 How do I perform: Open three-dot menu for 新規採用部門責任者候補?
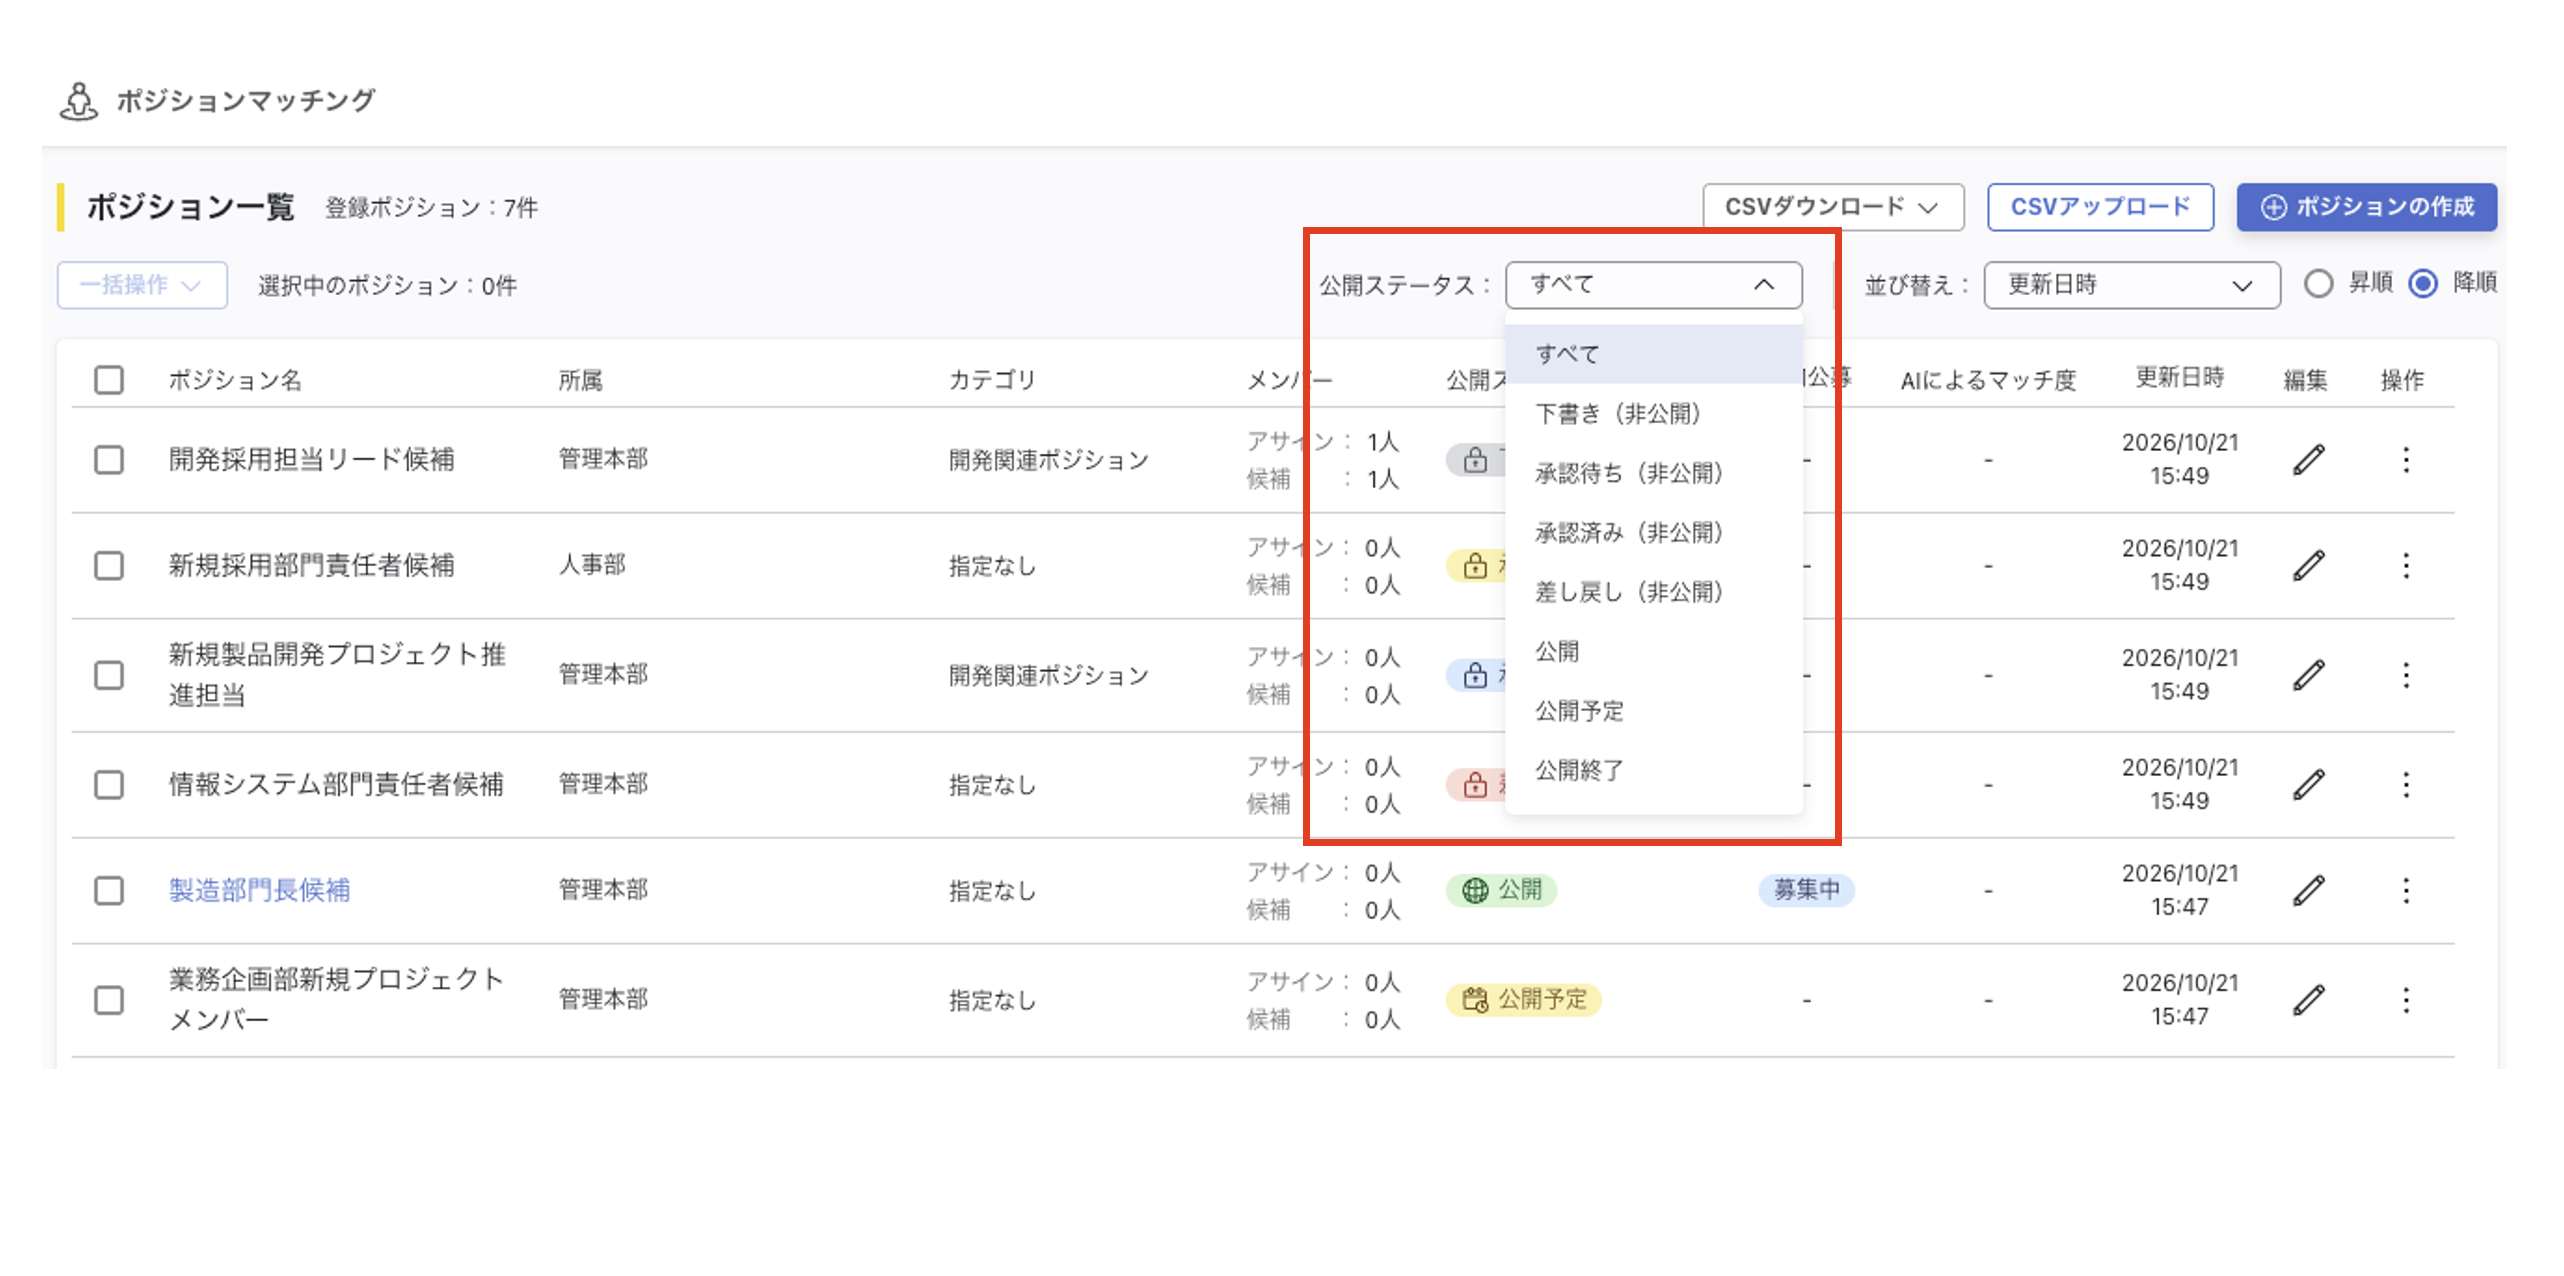pos(2406,566)
